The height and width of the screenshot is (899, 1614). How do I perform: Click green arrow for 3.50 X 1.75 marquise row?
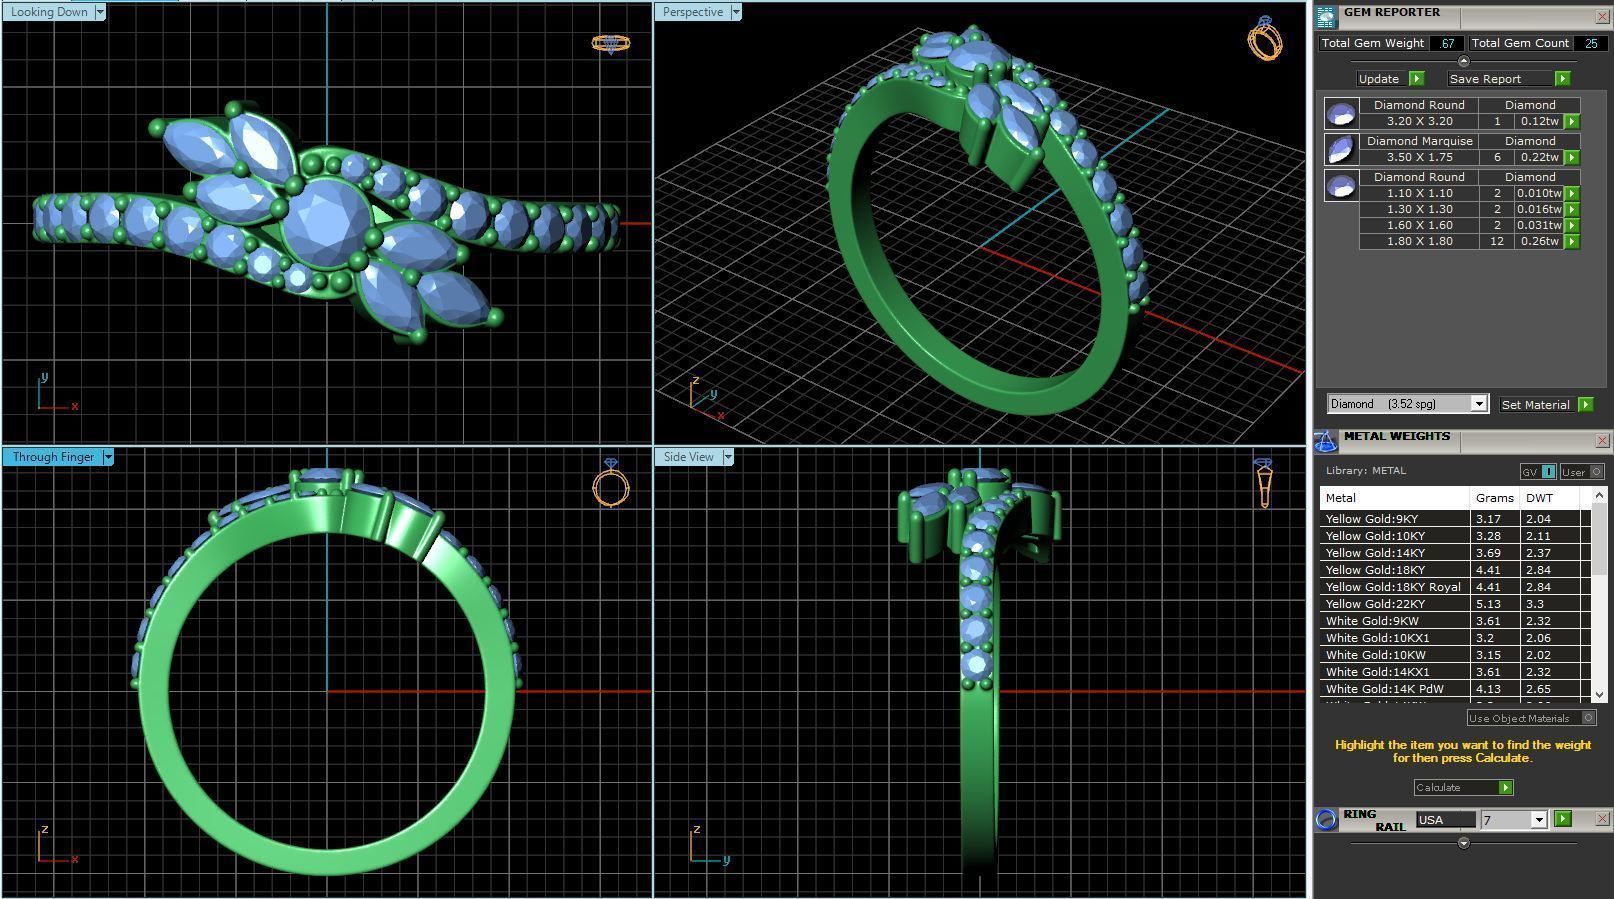coord(1572,157)
